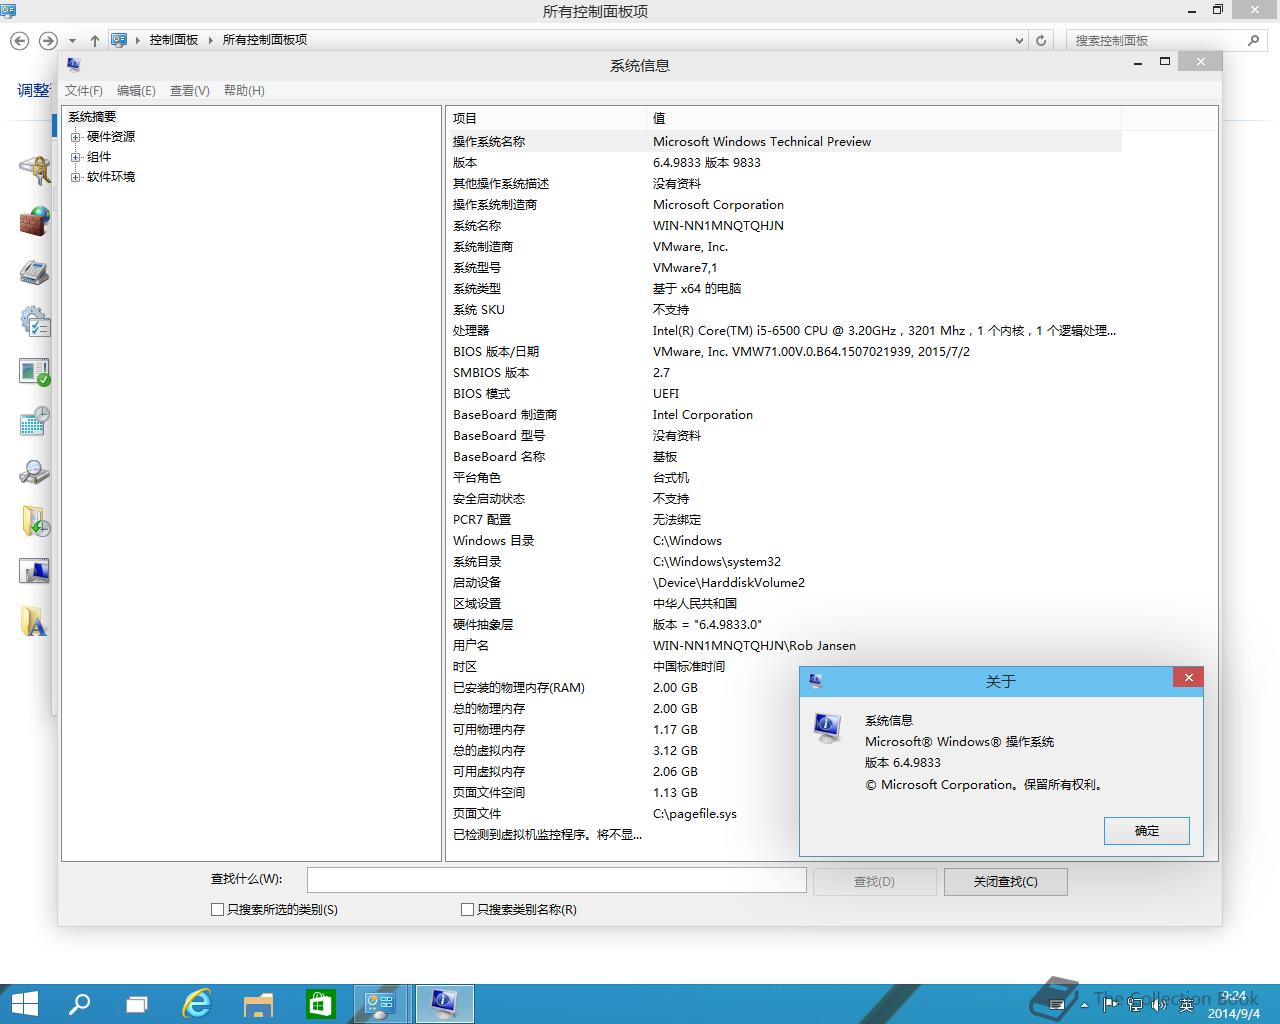Open the gear with checklist icon
This screenshot has width=1280, height=1024.
tap(35, 321)
